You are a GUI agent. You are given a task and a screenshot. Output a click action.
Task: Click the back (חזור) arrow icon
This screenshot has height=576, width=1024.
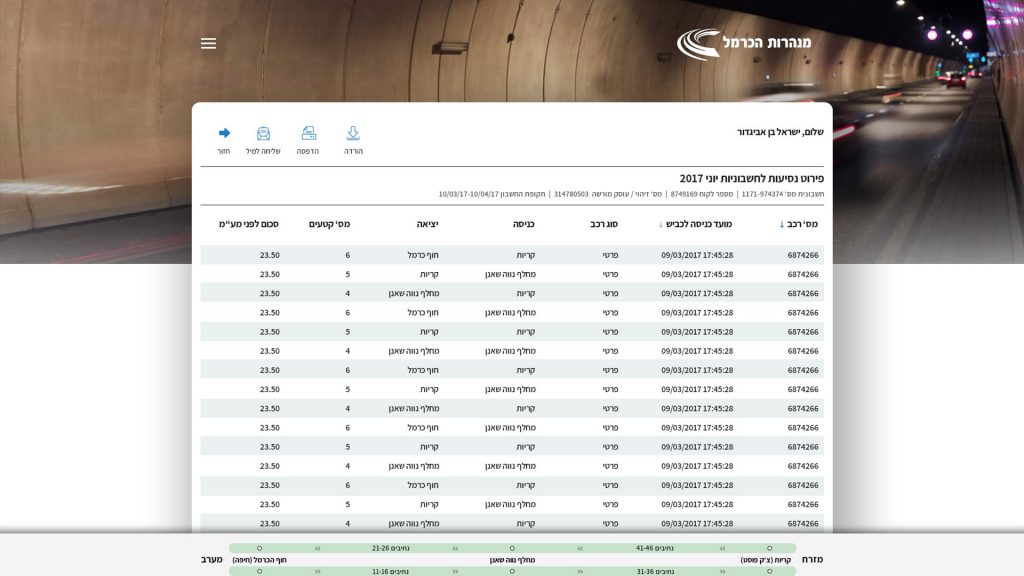point(224,133)
